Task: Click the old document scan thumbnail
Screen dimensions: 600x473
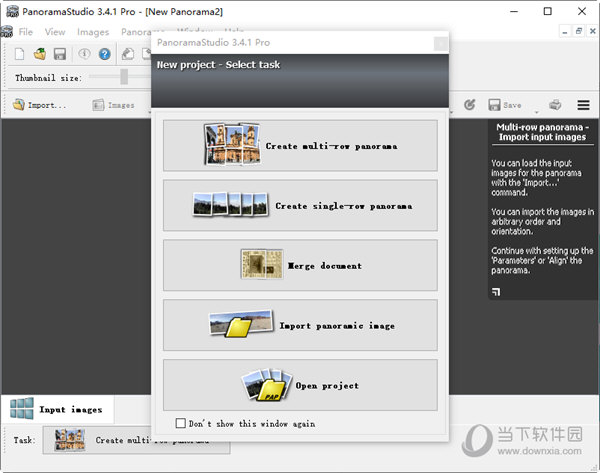Action: tap(262, 264)
